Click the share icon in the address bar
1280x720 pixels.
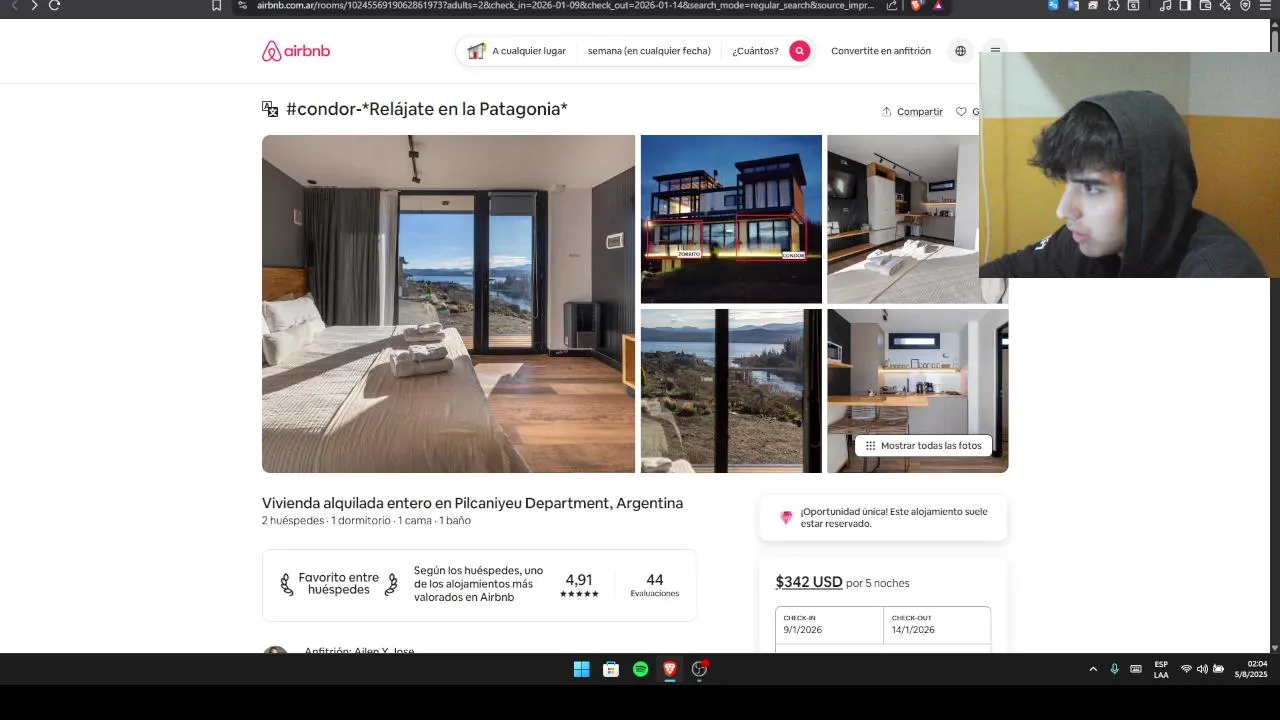click(x=892, y=5)
